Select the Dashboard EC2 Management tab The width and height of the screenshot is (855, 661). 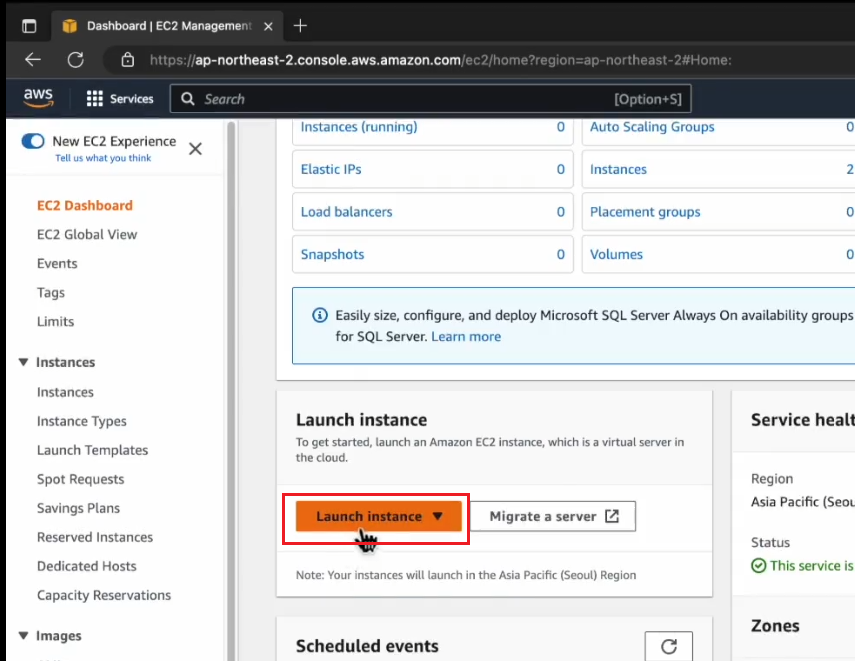click(168, 26)
